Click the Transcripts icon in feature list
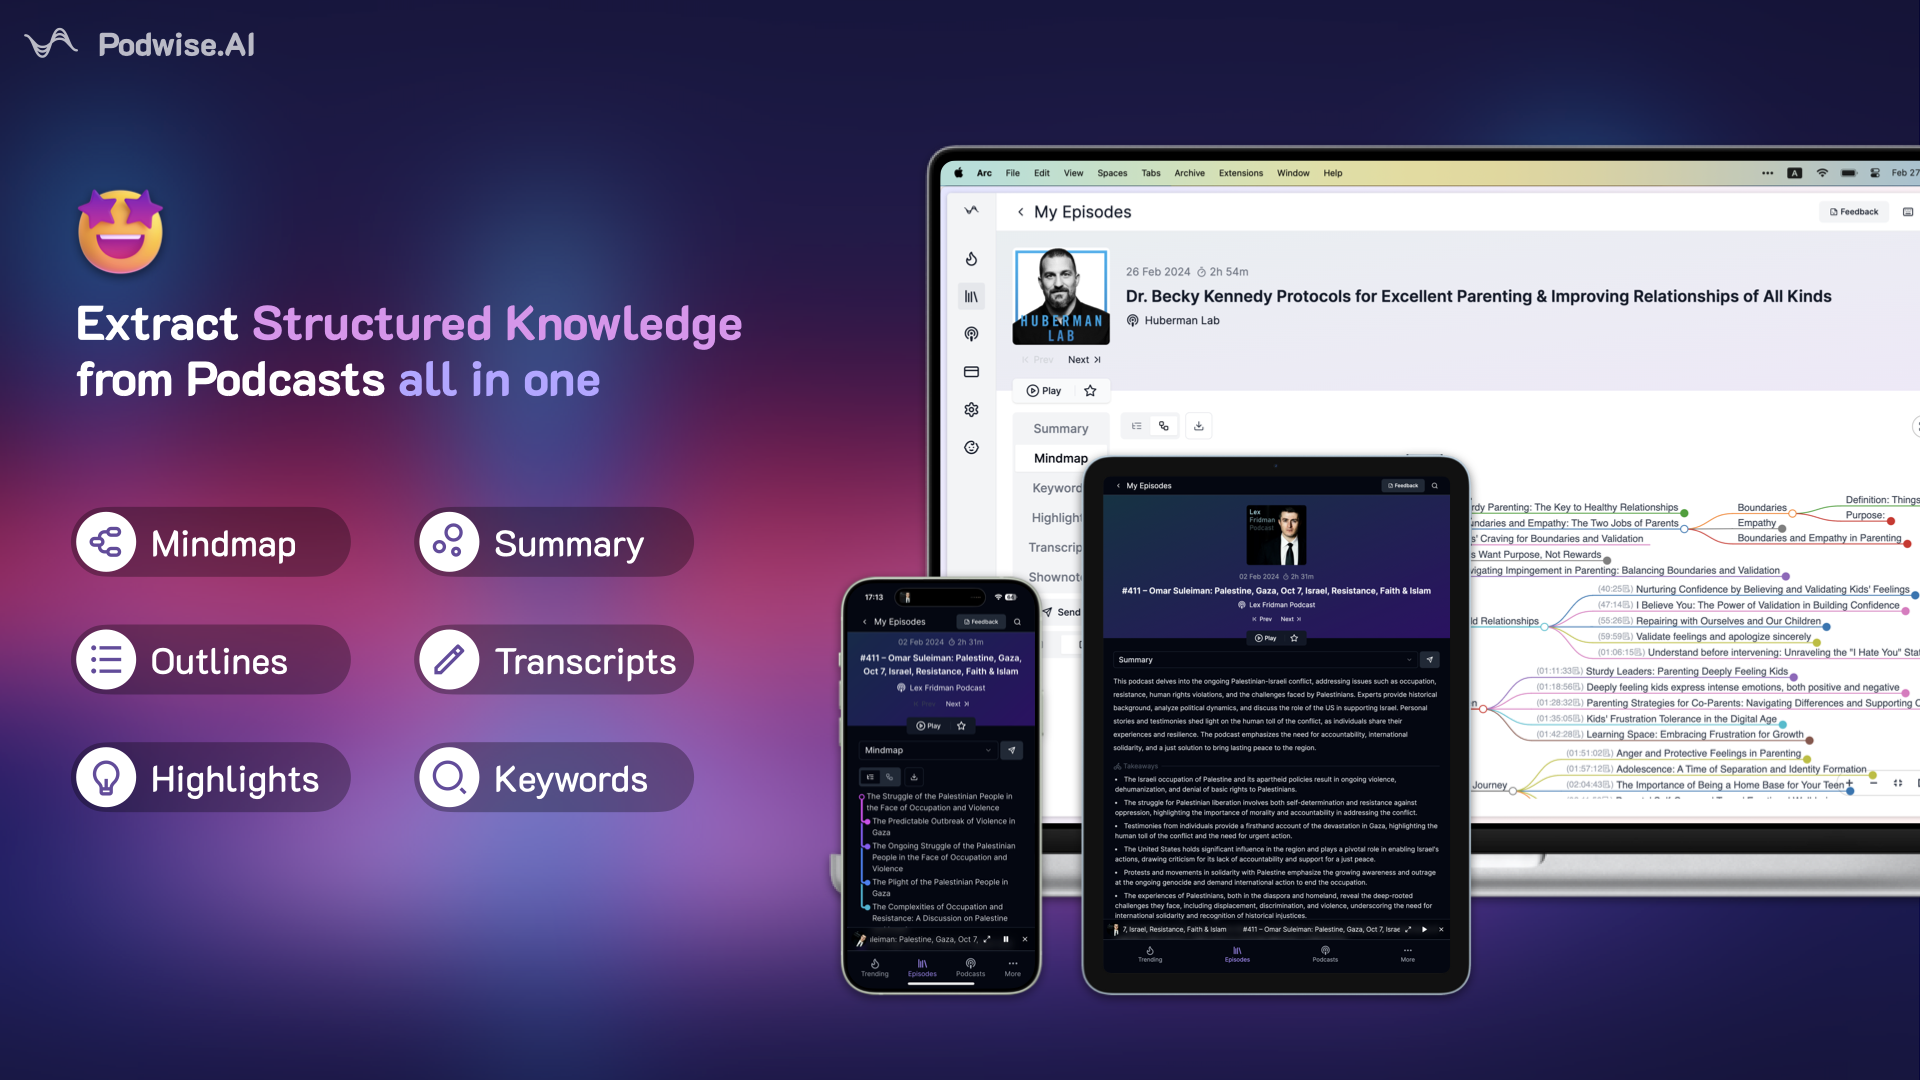Image resolution: width=1920 pixels, height=1080 pixels. pos(451,659)
